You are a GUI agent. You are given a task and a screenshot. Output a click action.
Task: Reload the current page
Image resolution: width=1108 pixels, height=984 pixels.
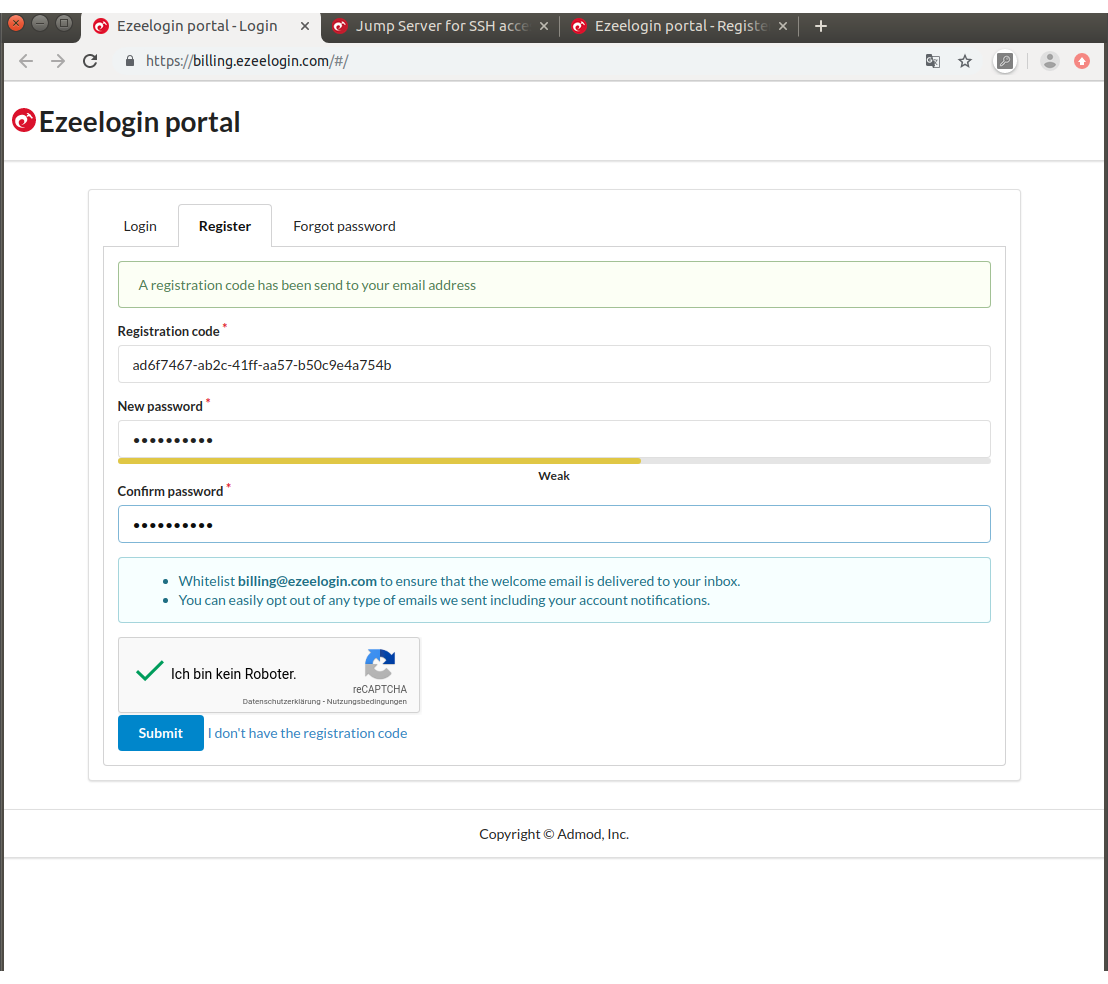pyautogui.click(x=90, y=61)
